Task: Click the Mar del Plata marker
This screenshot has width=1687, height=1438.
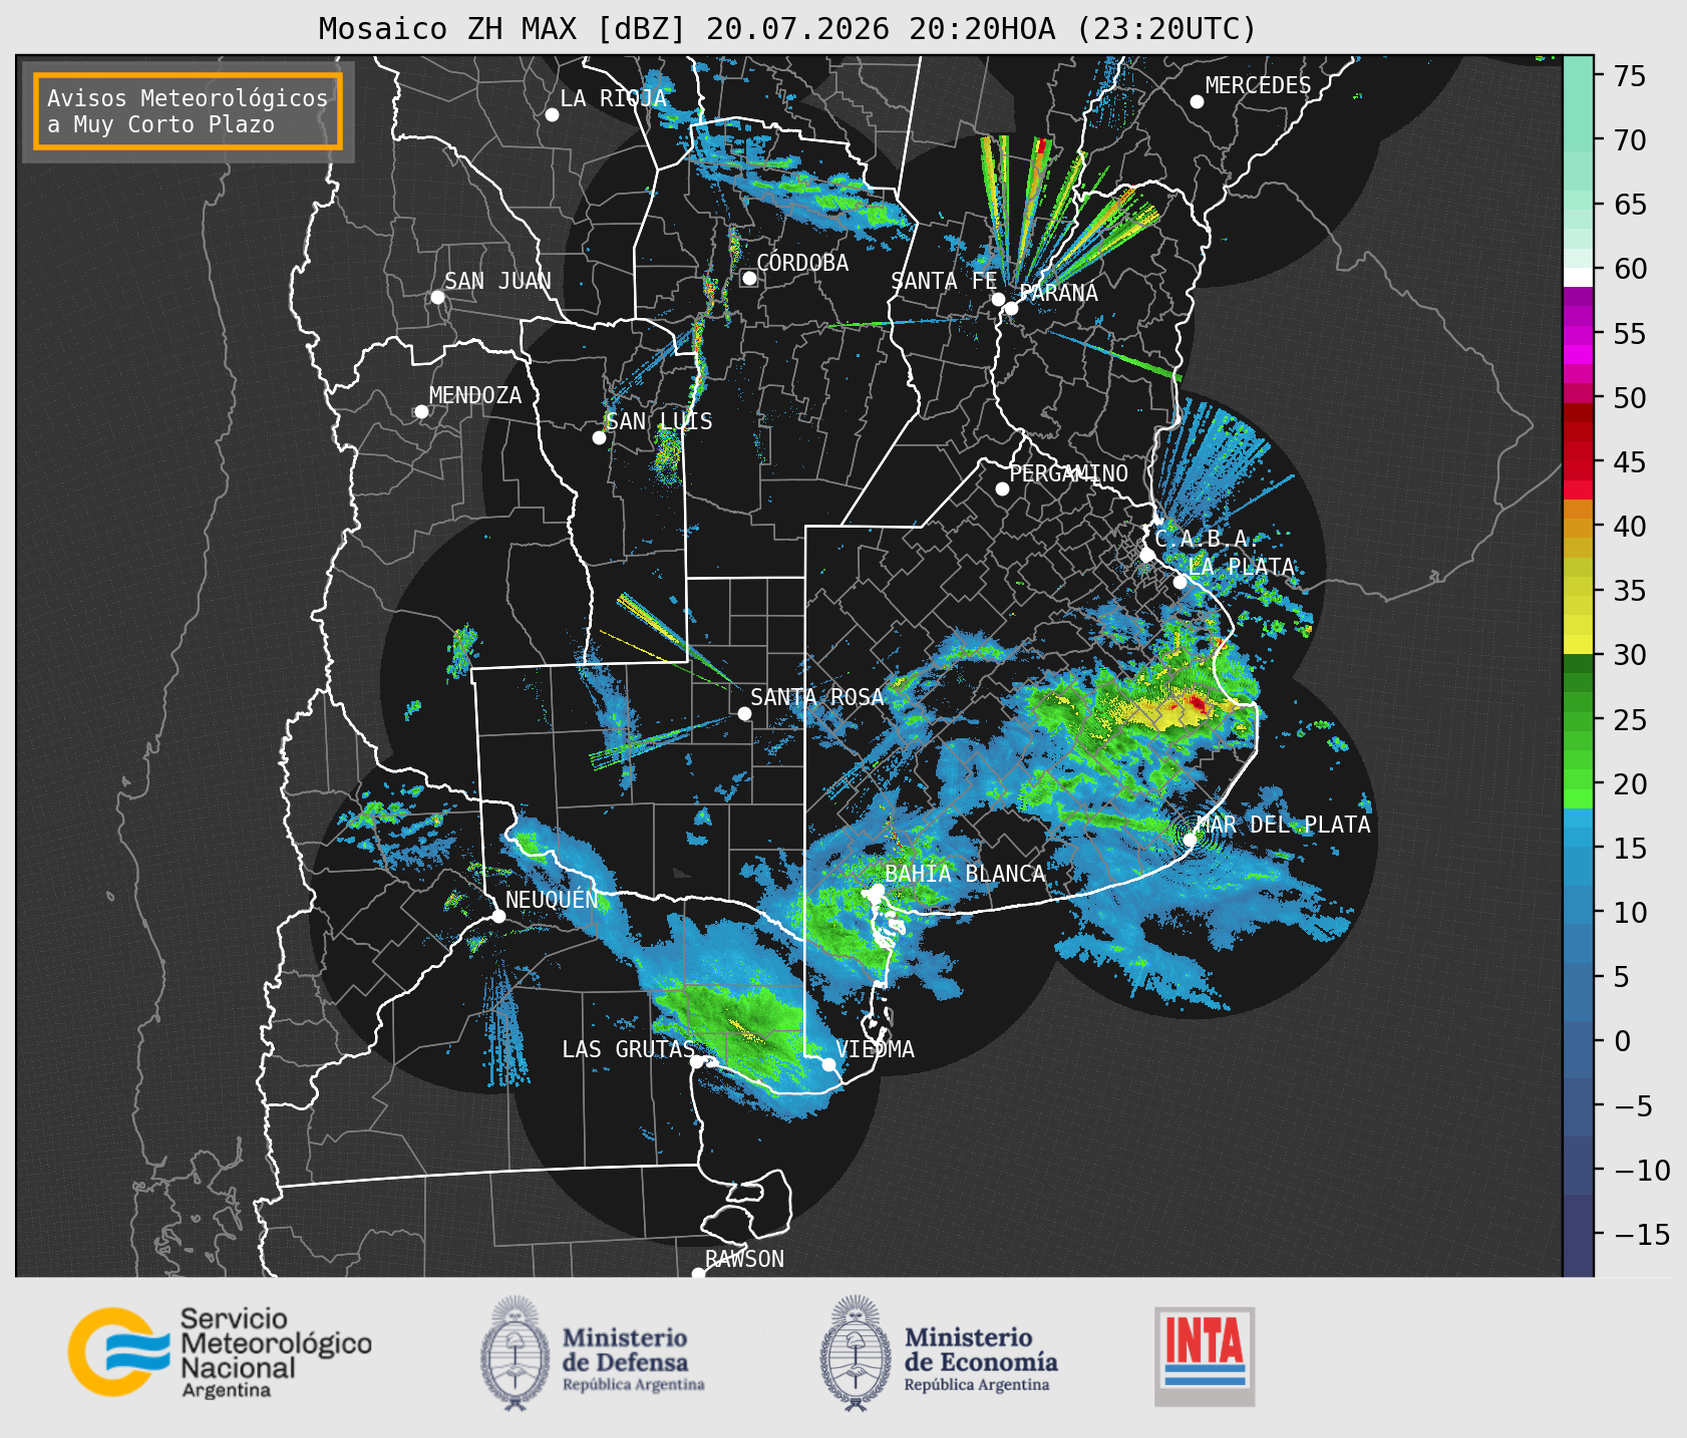Action: point(1190,839)
